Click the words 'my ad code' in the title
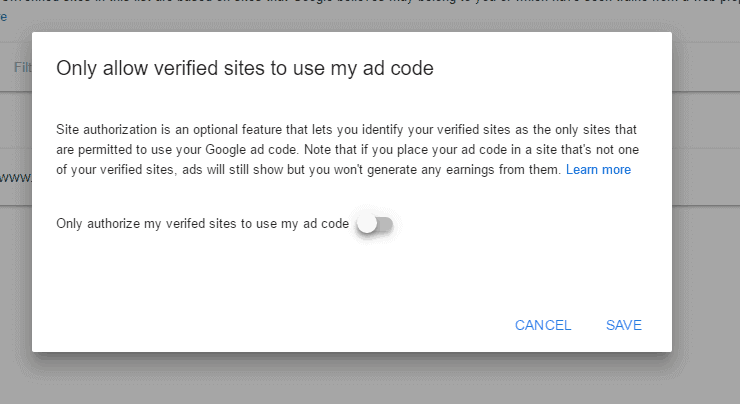The height and width of the screenshot is (404, 740). point(395,68)
